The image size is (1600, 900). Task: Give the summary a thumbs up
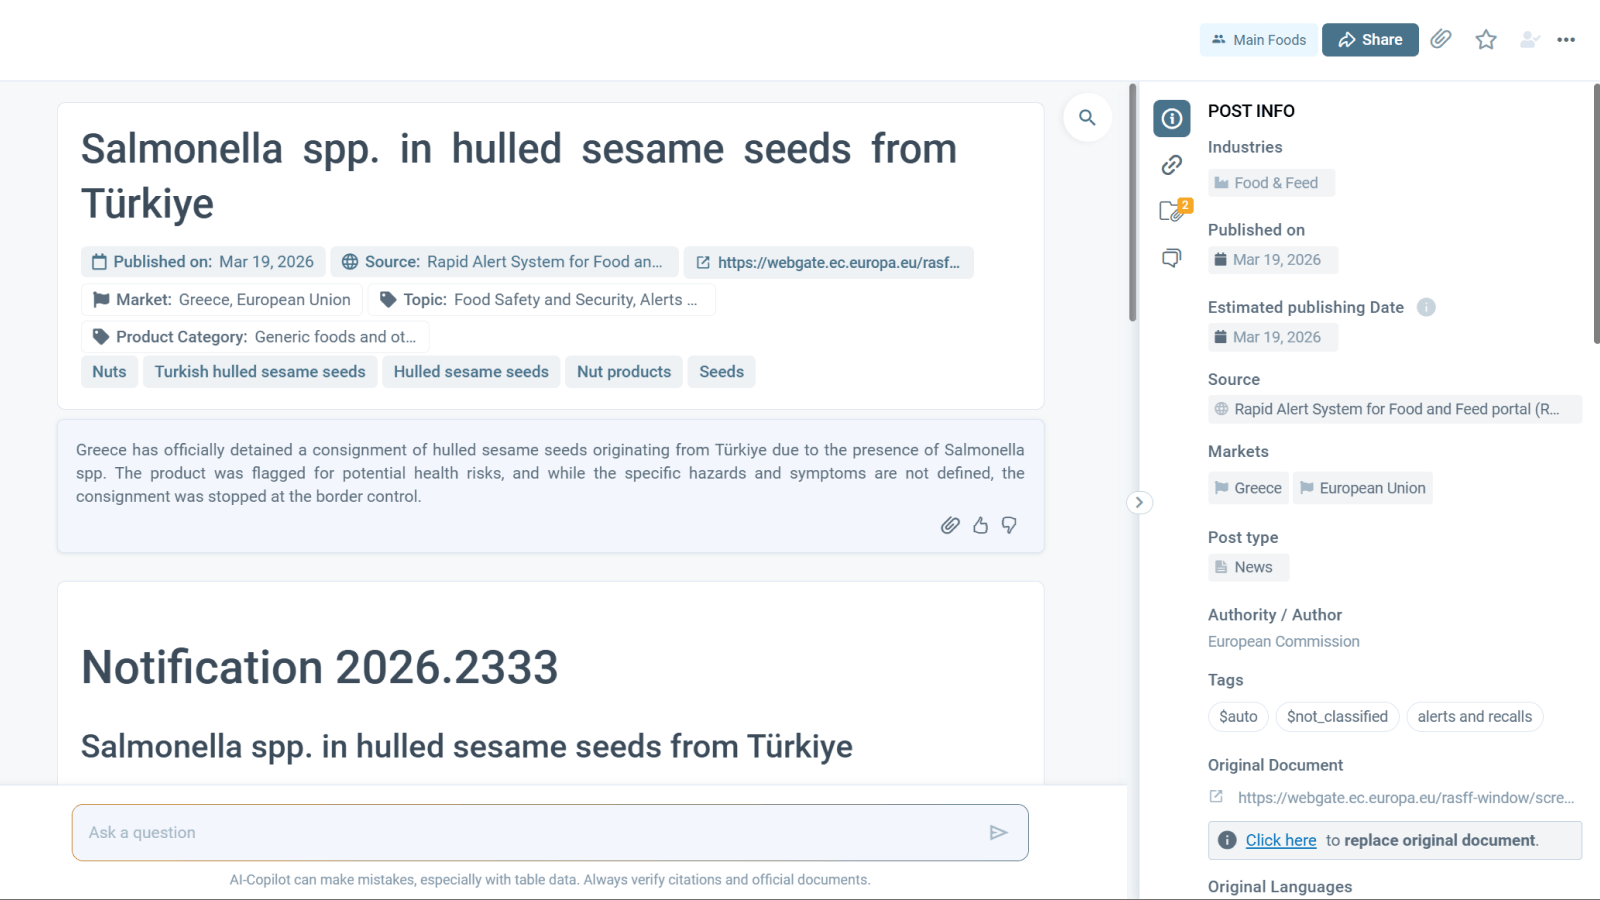click(980, 525)
